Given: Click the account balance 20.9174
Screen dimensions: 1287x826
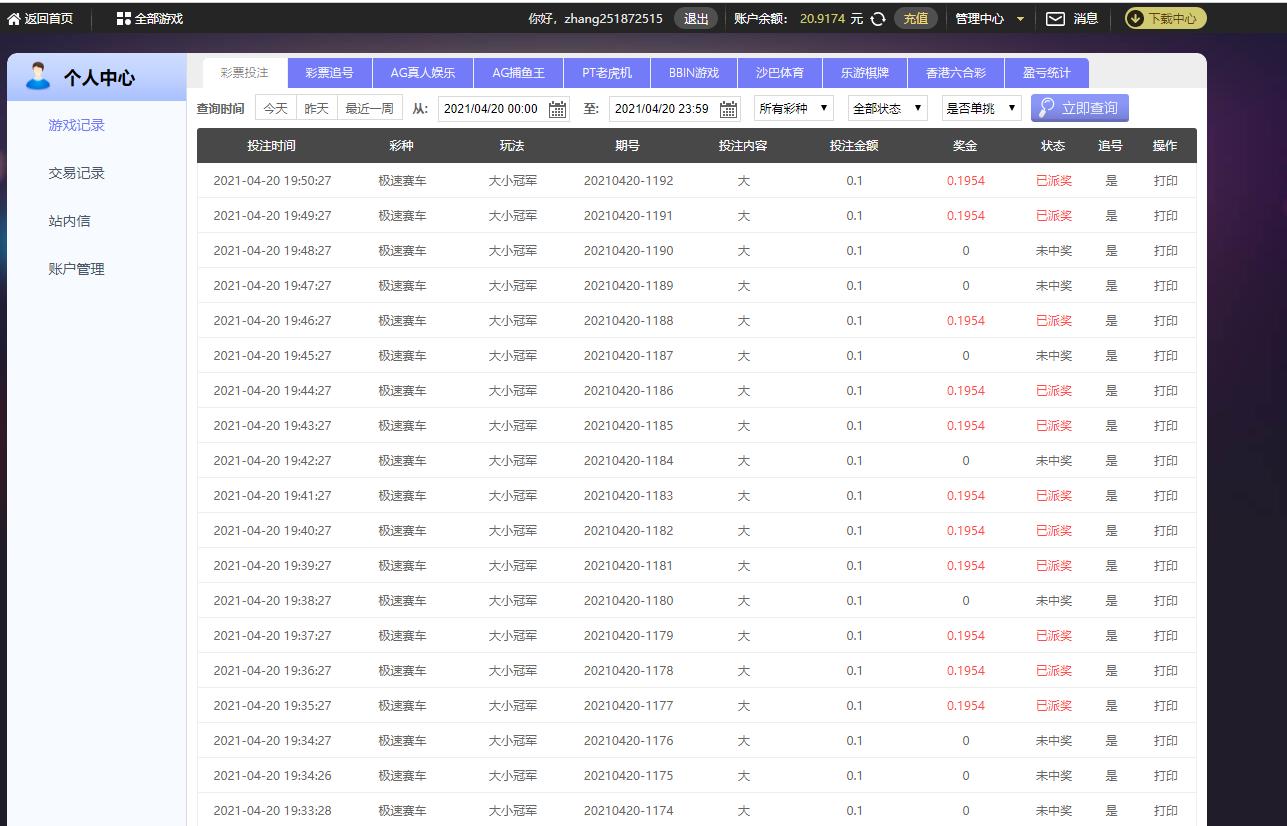Looking at the screenshot, I should point(823,19).
